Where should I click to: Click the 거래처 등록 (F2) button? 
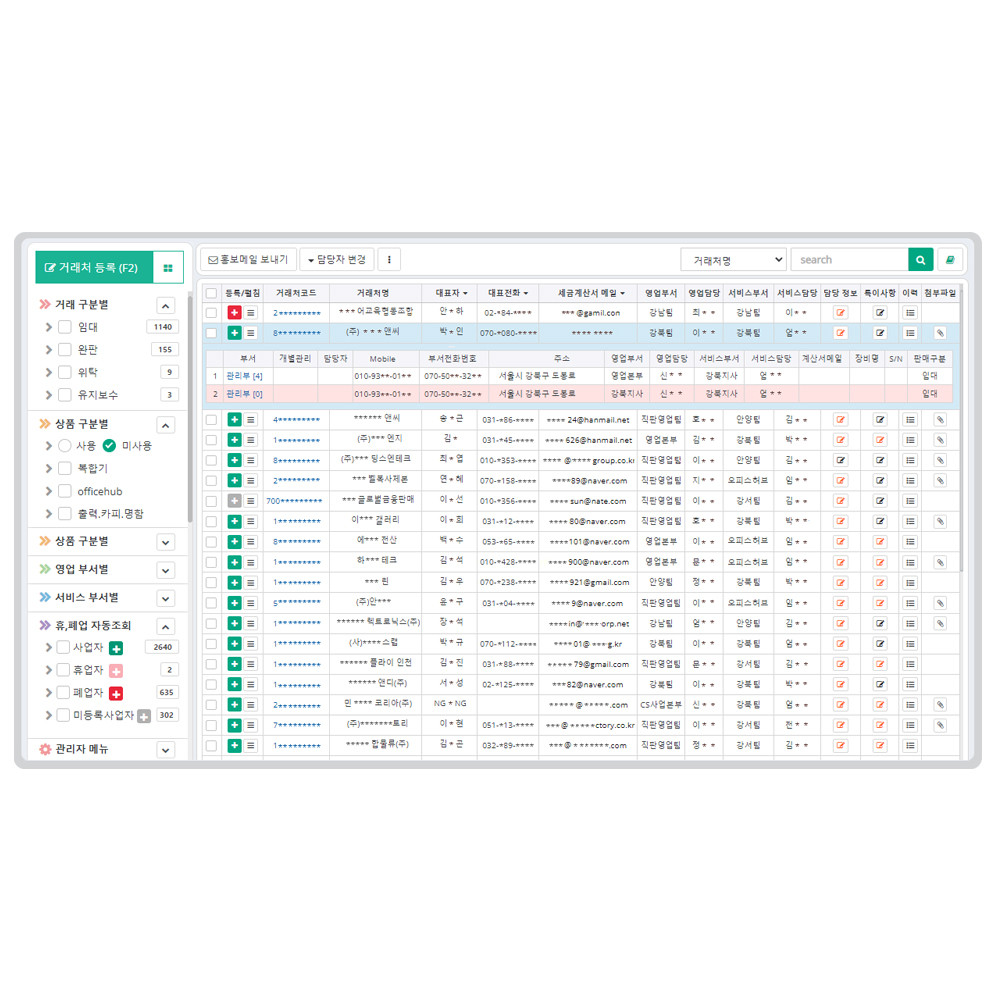[x=93, y=268]
